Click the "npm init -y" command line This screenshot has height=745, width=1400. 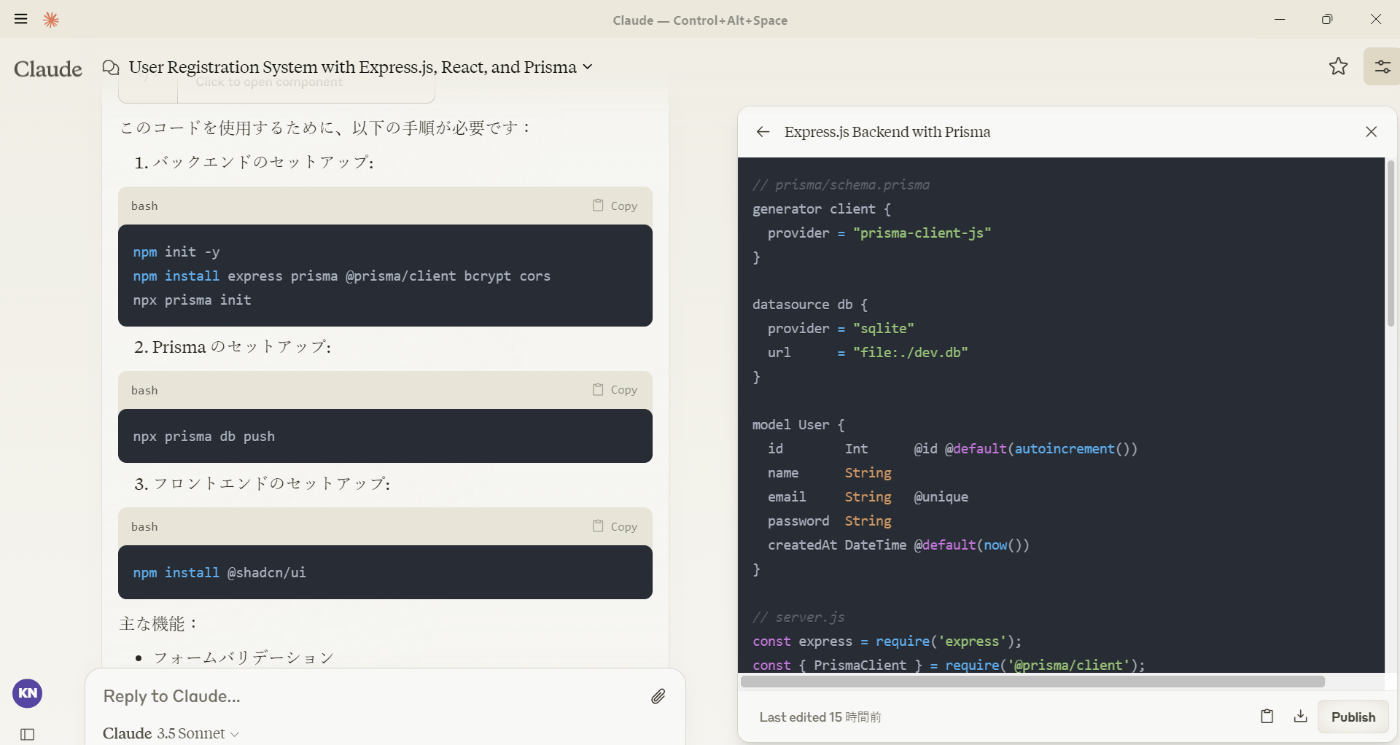coord(176,252)
